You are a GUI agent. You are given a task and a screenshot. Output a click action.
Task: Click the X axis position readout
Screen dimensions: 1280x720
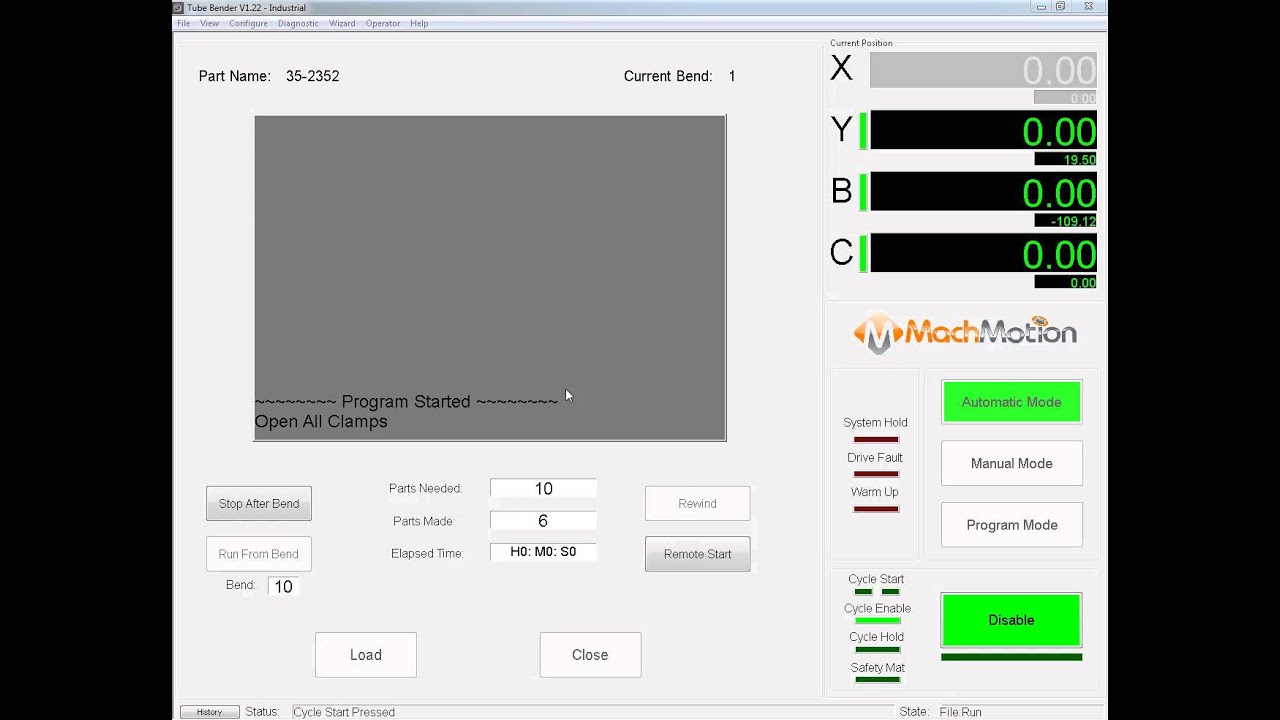click(x=983, y=70)
